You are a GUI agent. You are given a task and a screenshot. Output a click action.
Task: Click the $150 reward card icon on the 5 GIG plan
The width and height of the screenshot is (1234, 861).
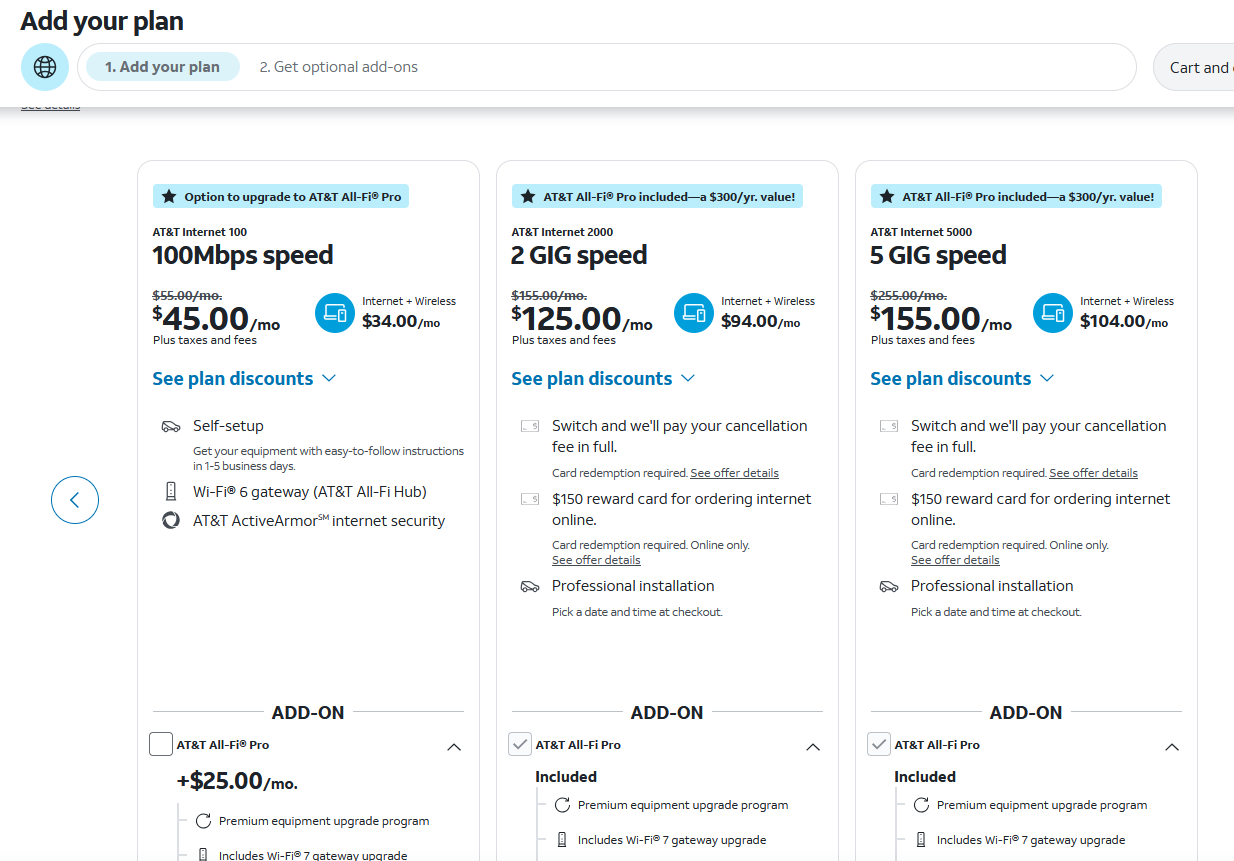tap(889, 499)
